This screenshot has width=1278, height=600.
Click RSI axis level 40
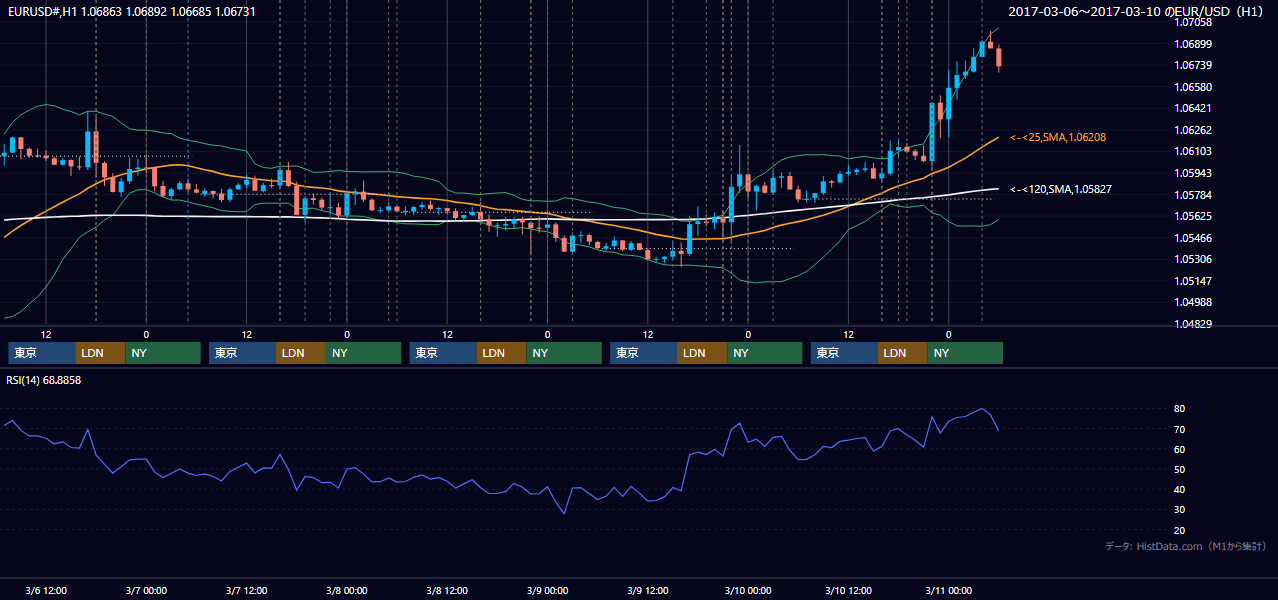(x=1180, y=490)
